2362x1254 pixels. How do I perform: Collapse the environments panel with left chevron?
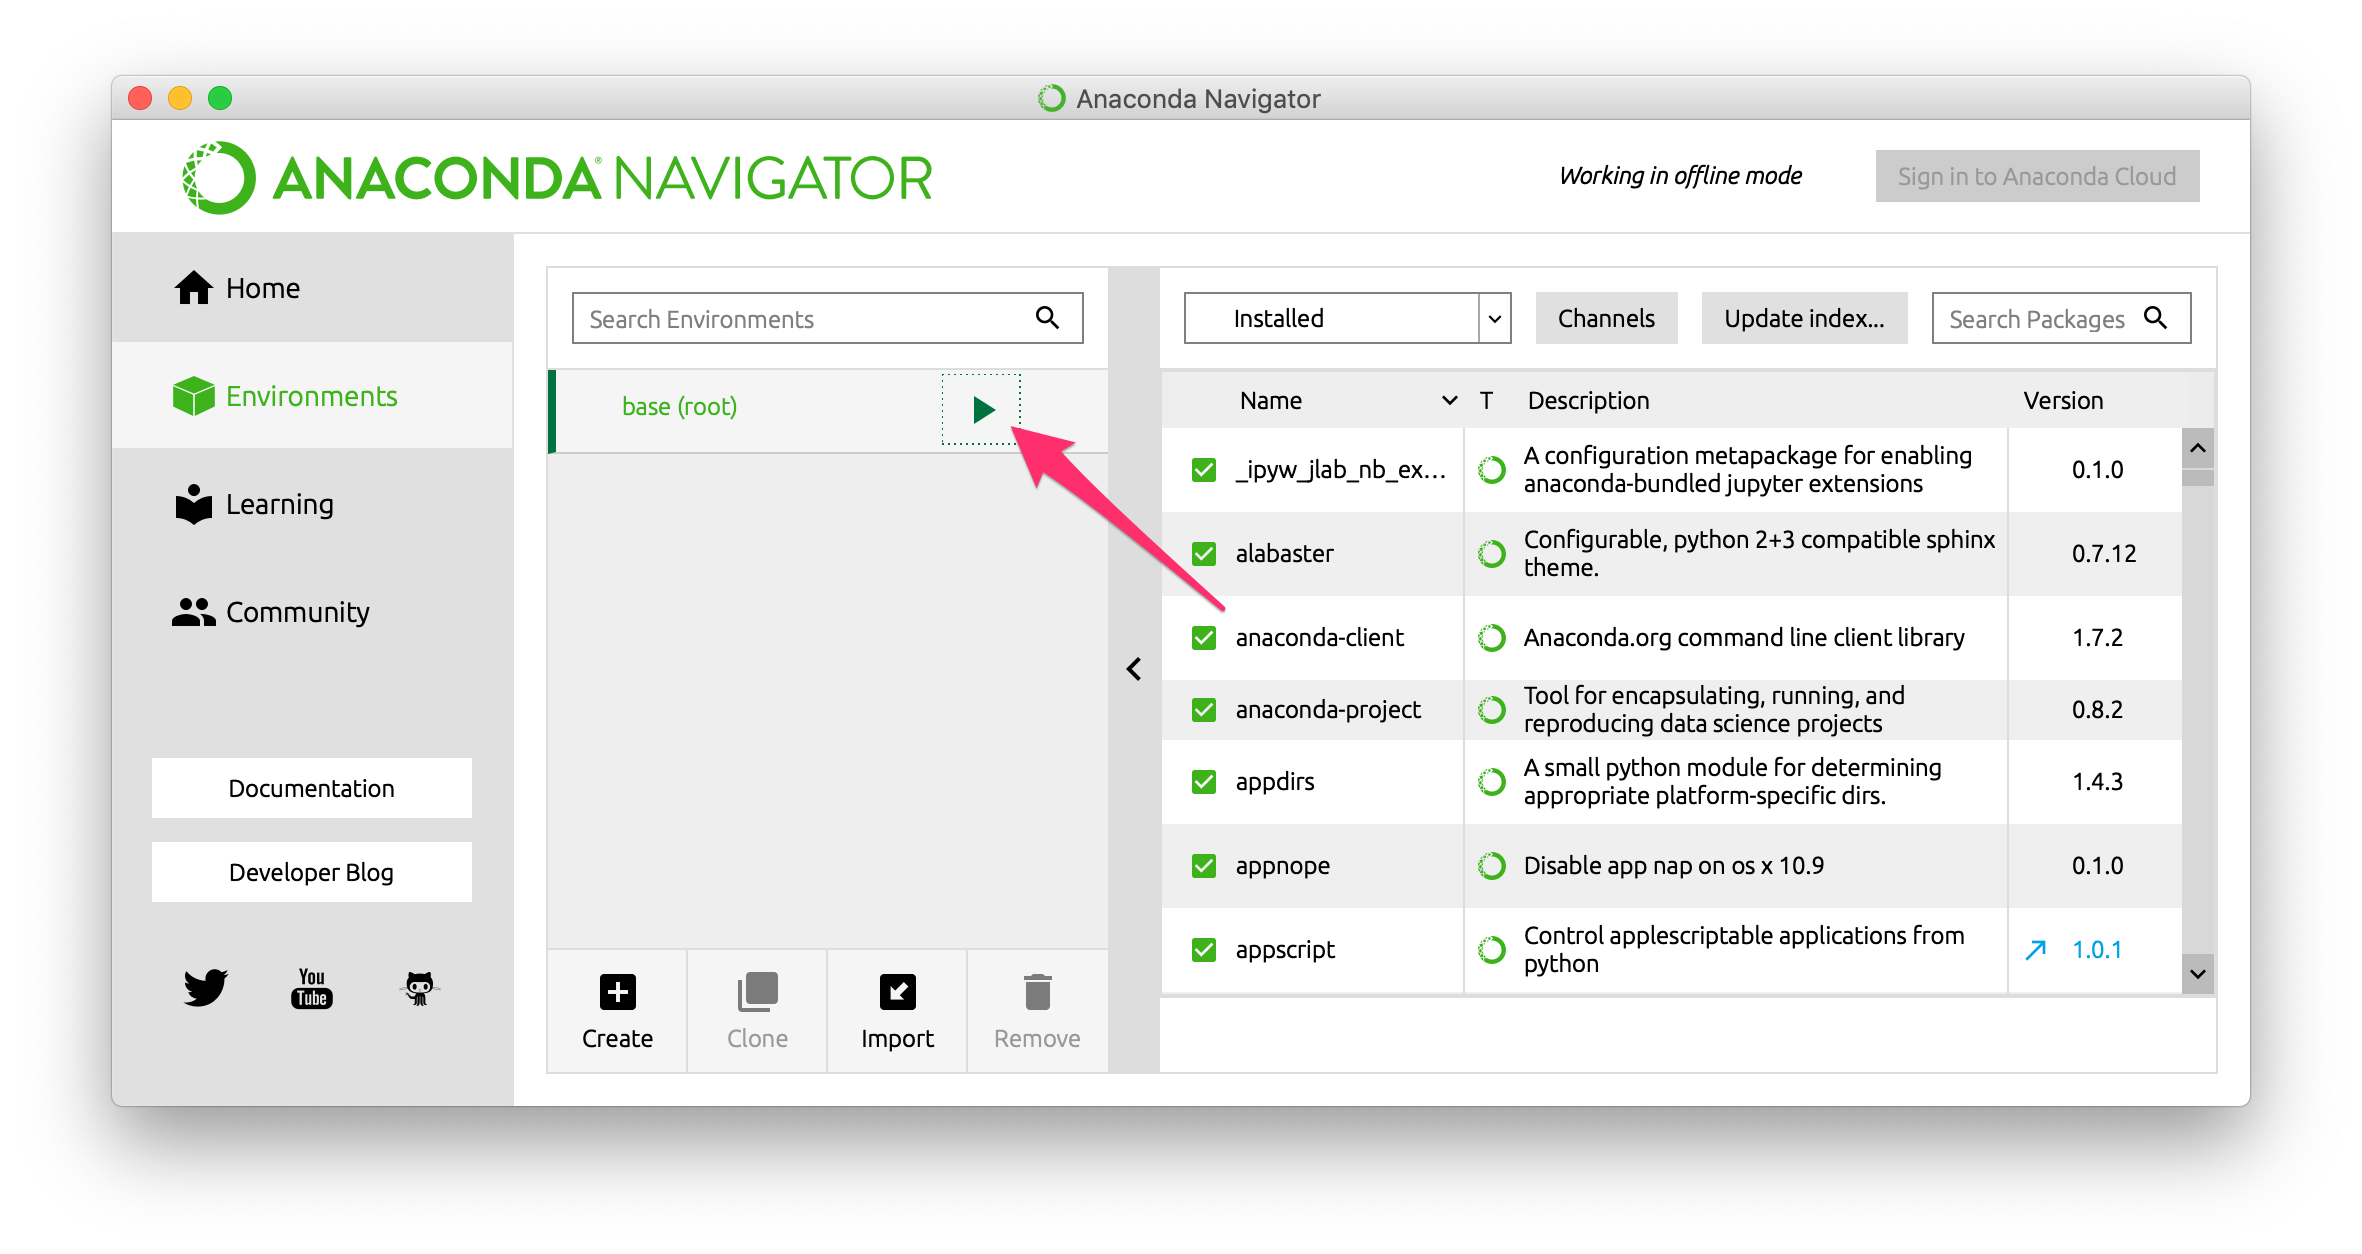(1134, 669)
